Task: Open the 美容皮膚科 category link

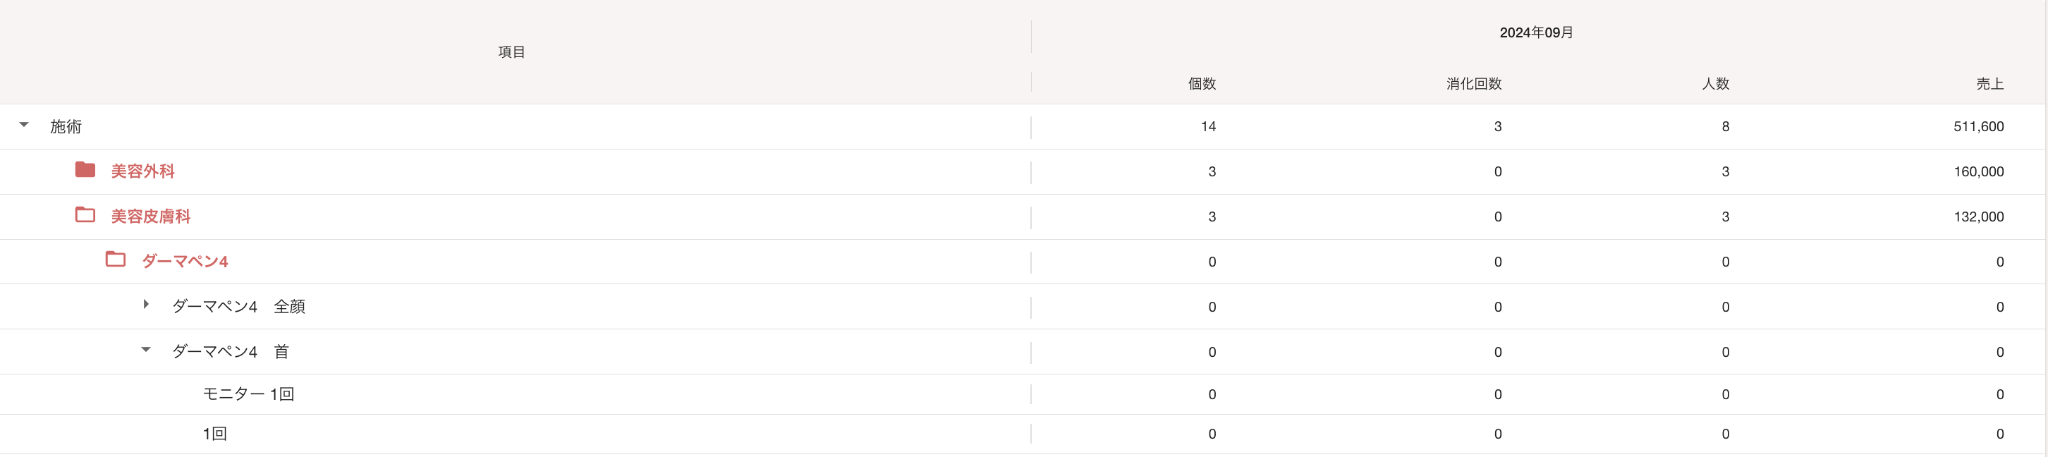Action: [x=151, y=216]
